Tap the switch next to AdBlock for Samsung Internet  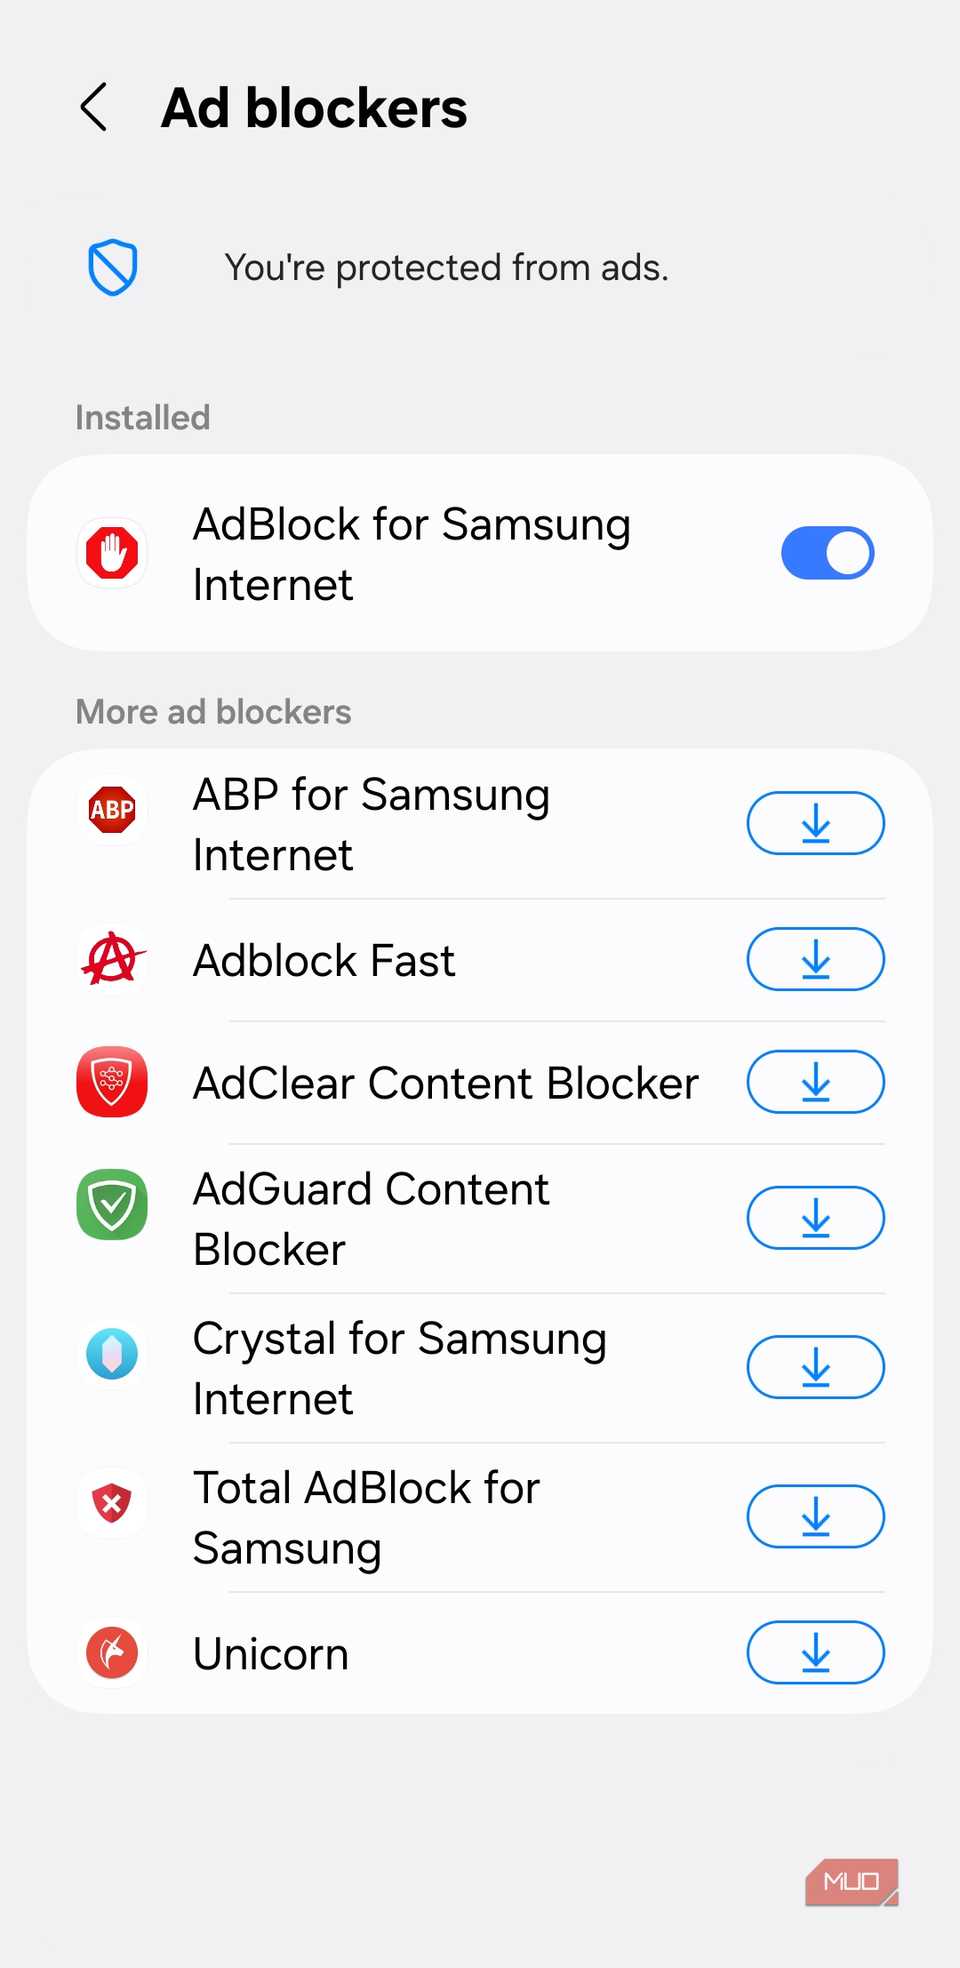(827, 552)
